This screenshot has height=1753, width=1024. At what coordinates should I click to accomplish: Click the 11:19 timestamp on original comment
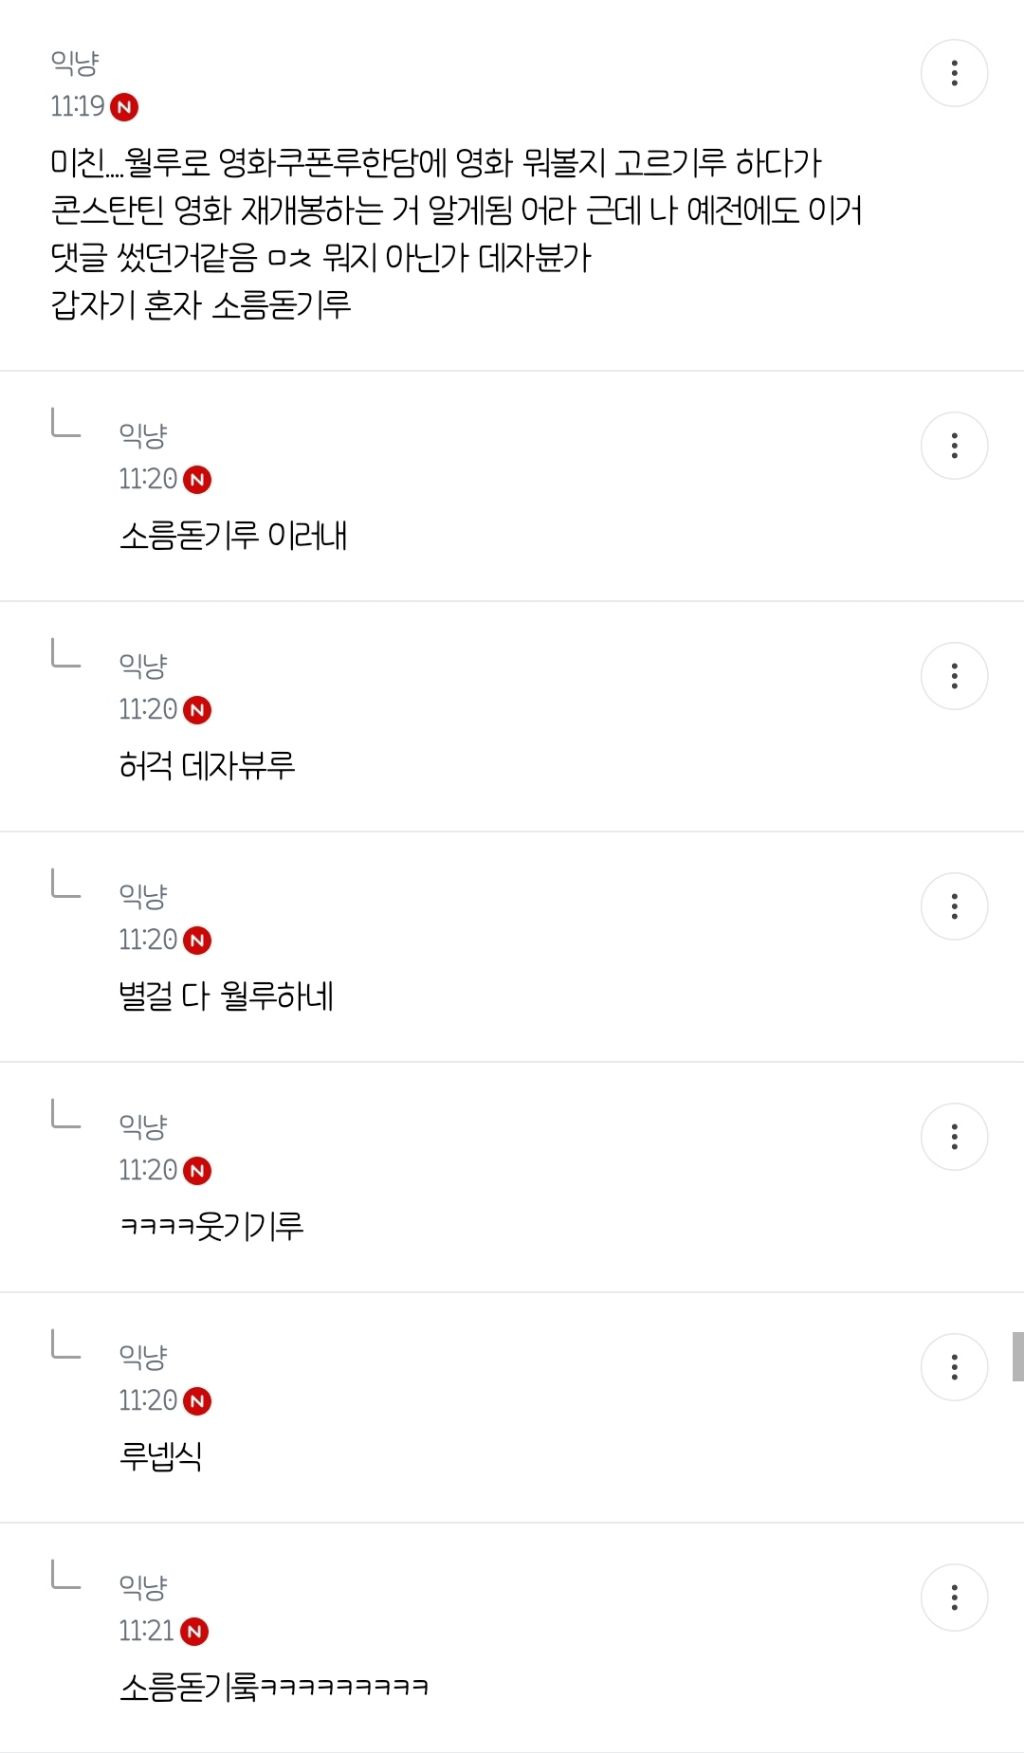[78, 106]
